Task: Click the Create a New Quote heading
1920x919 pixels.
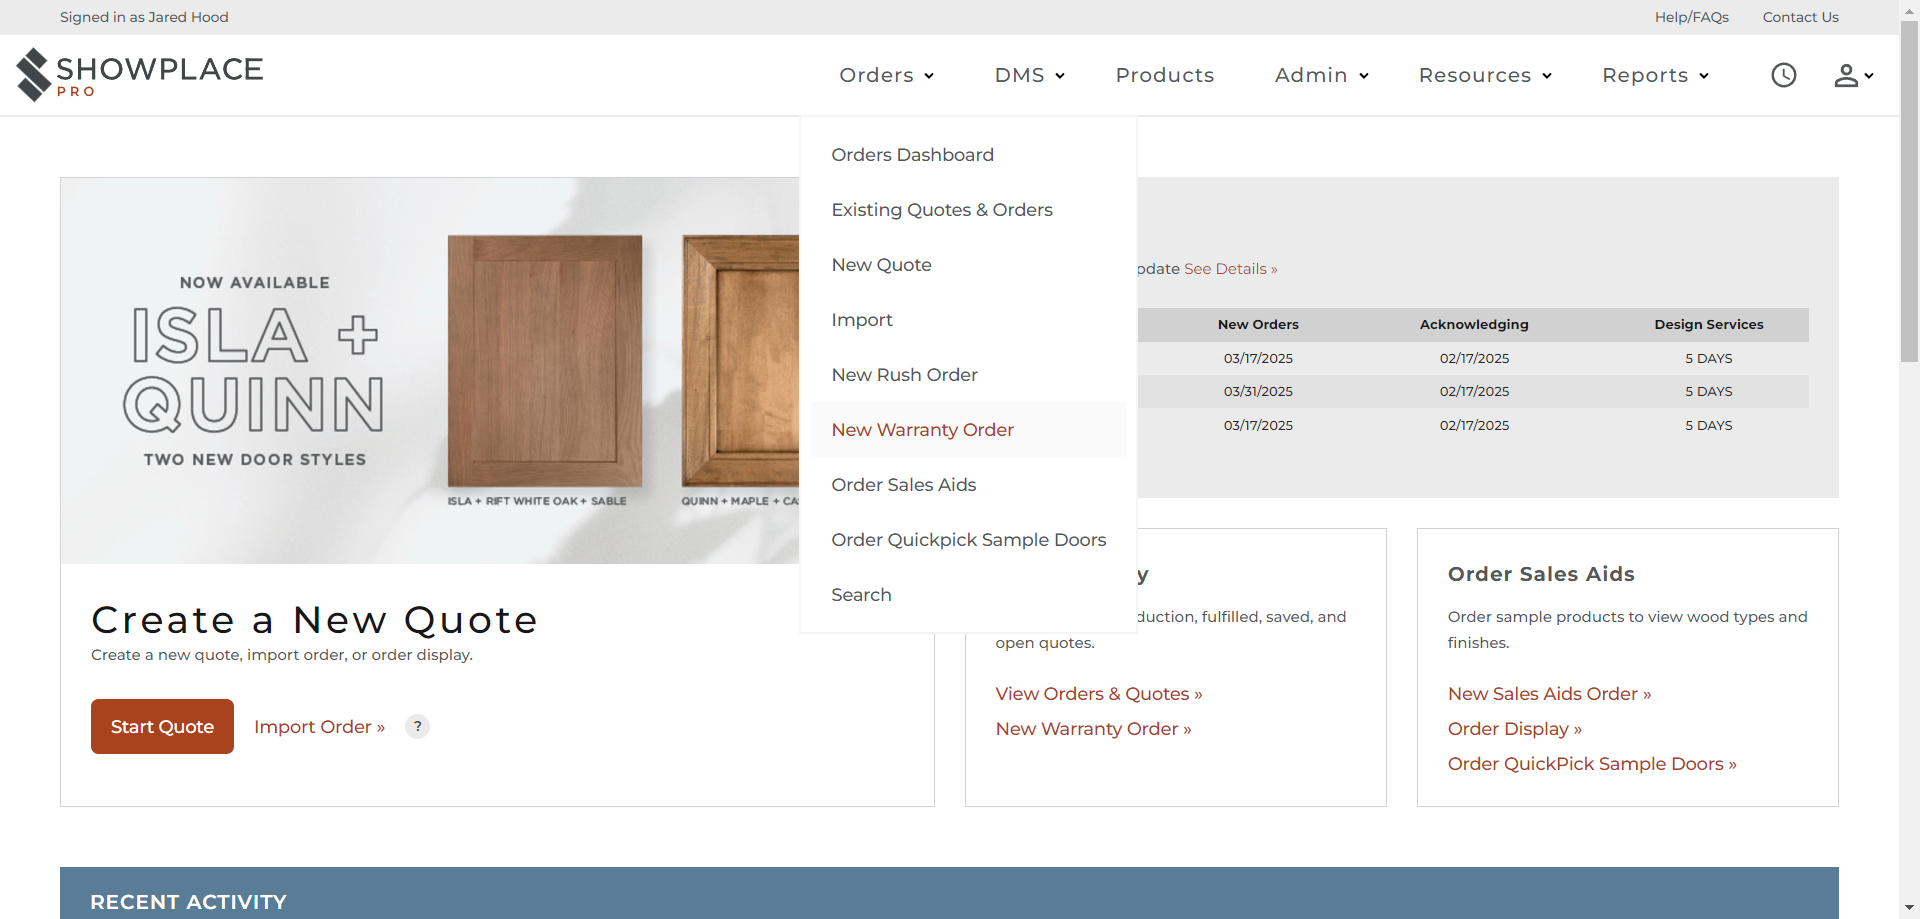Action: point(315,620)
